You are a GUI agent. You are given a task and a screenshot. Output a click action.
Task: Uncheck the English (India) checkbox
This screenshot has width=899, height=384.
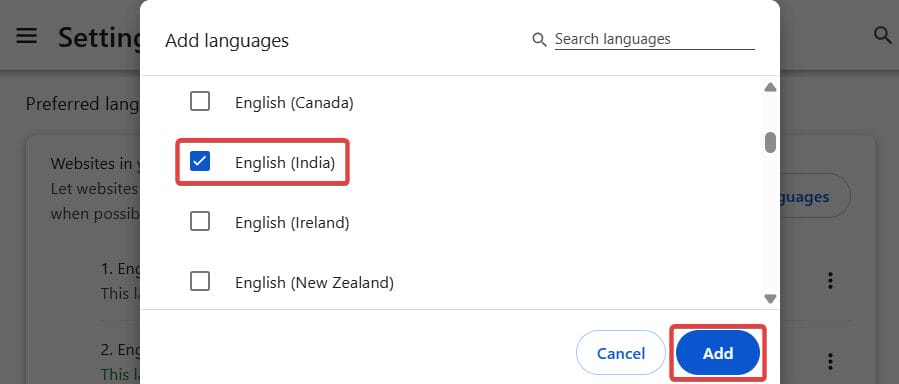pos(200,162)
